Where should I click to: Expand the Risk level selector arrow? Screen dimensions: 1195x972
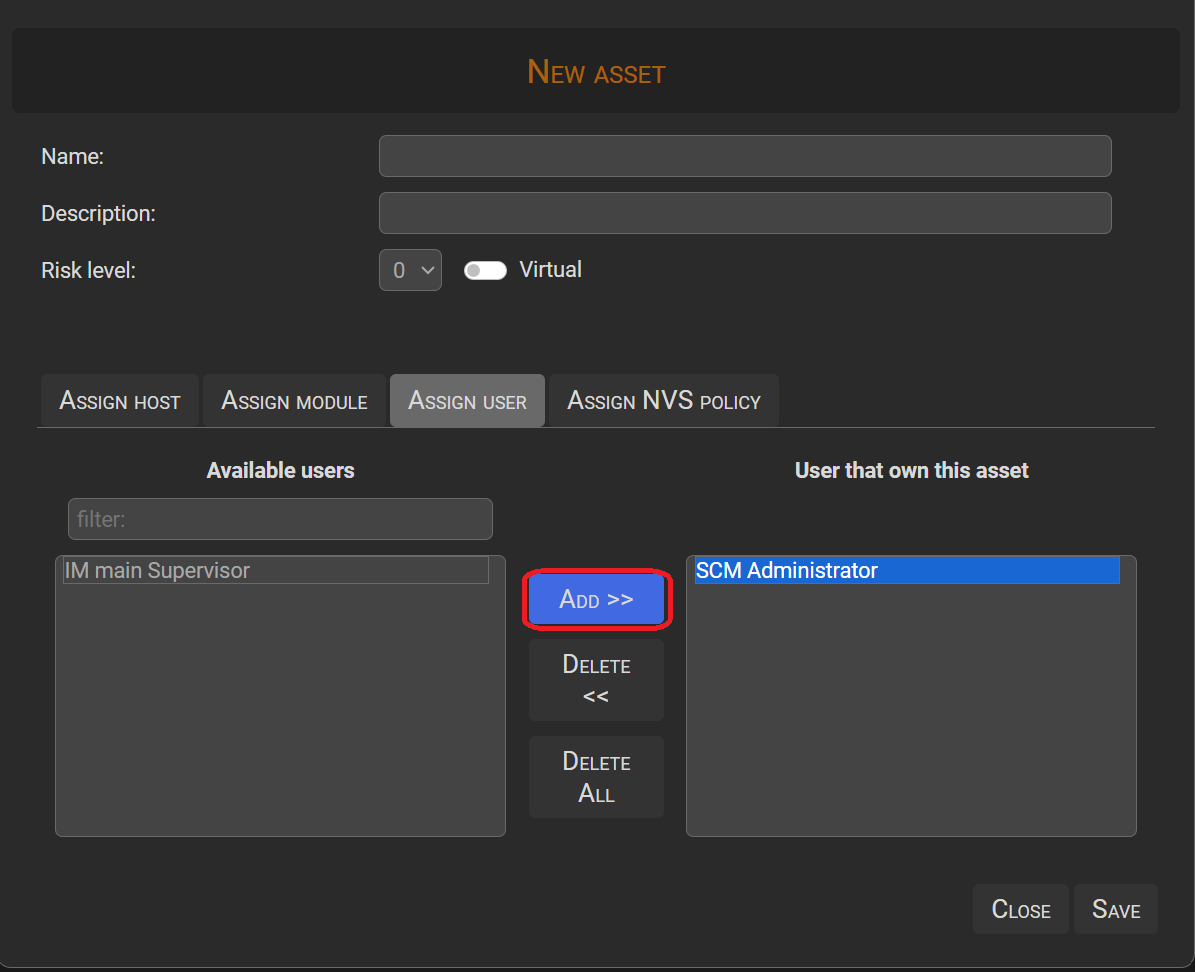click(x=429, y=270)
